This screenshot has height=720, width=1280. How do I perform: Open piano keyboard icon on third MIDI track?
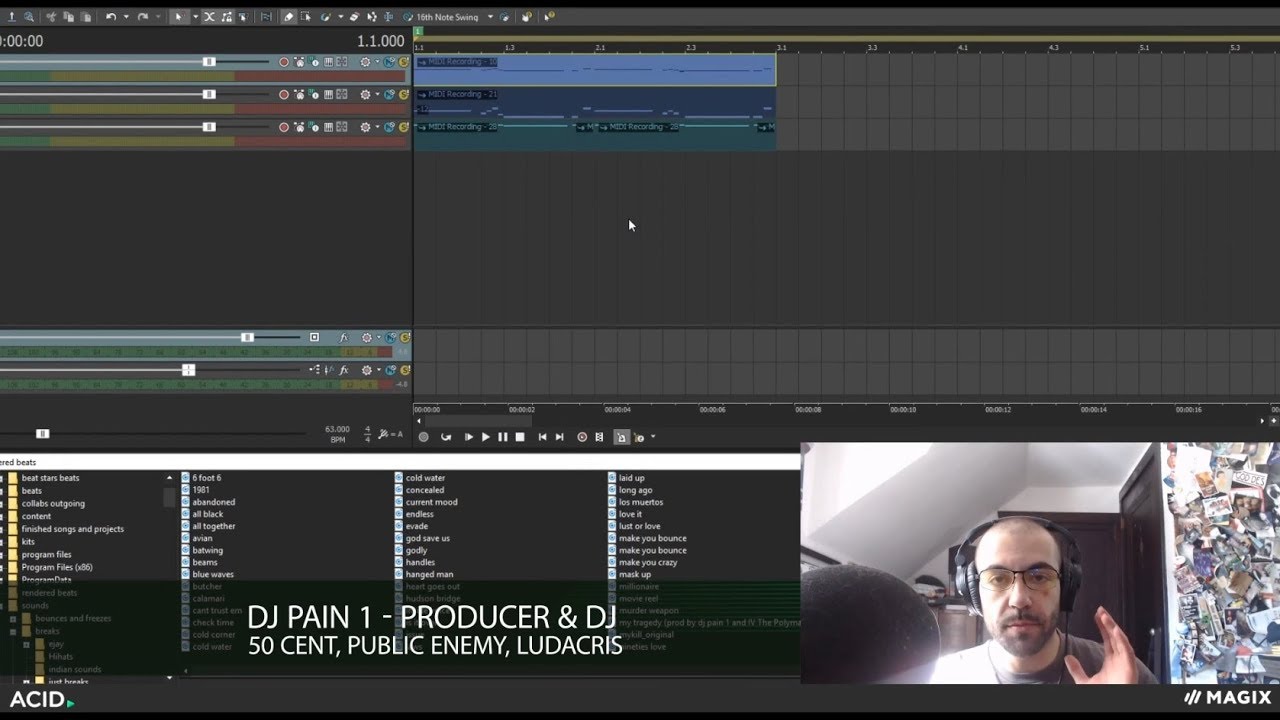[x=328, y=127]
